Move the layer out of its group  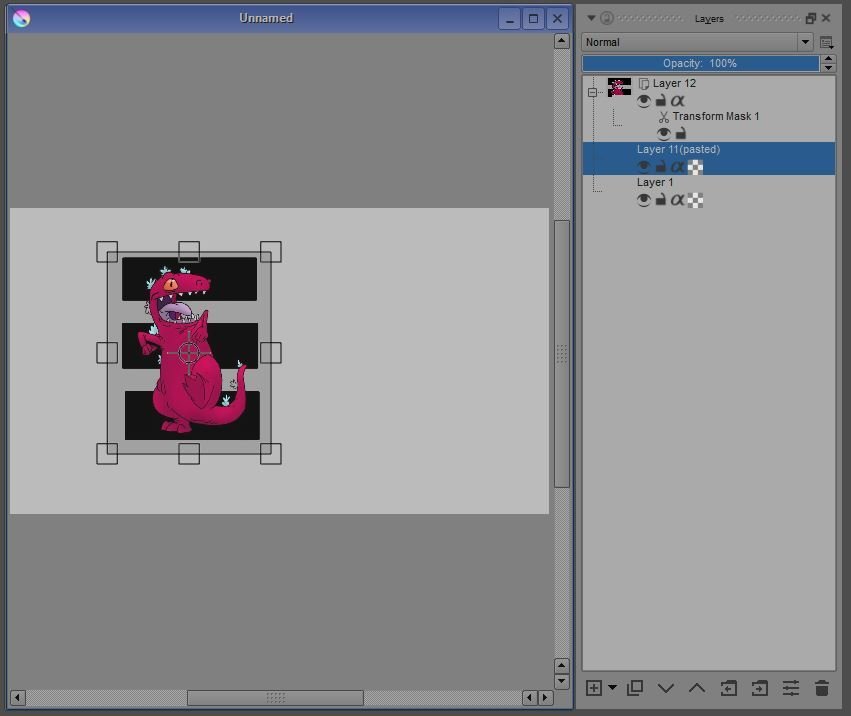tap(728, 688)
